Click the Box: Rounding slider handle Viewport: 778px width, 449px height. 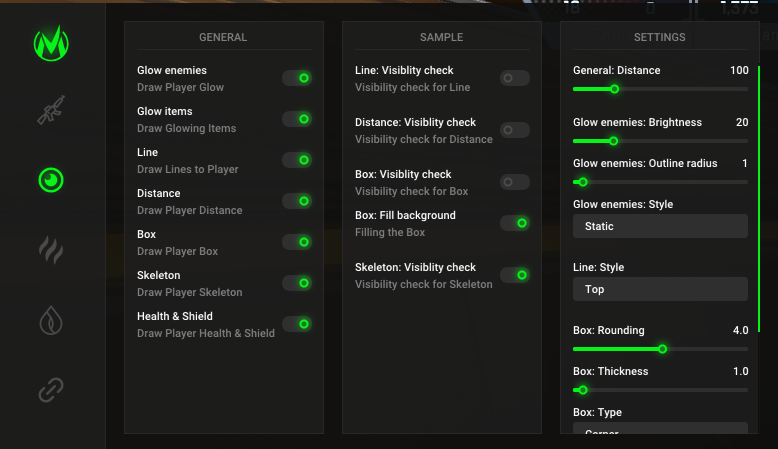click(662, 349)
